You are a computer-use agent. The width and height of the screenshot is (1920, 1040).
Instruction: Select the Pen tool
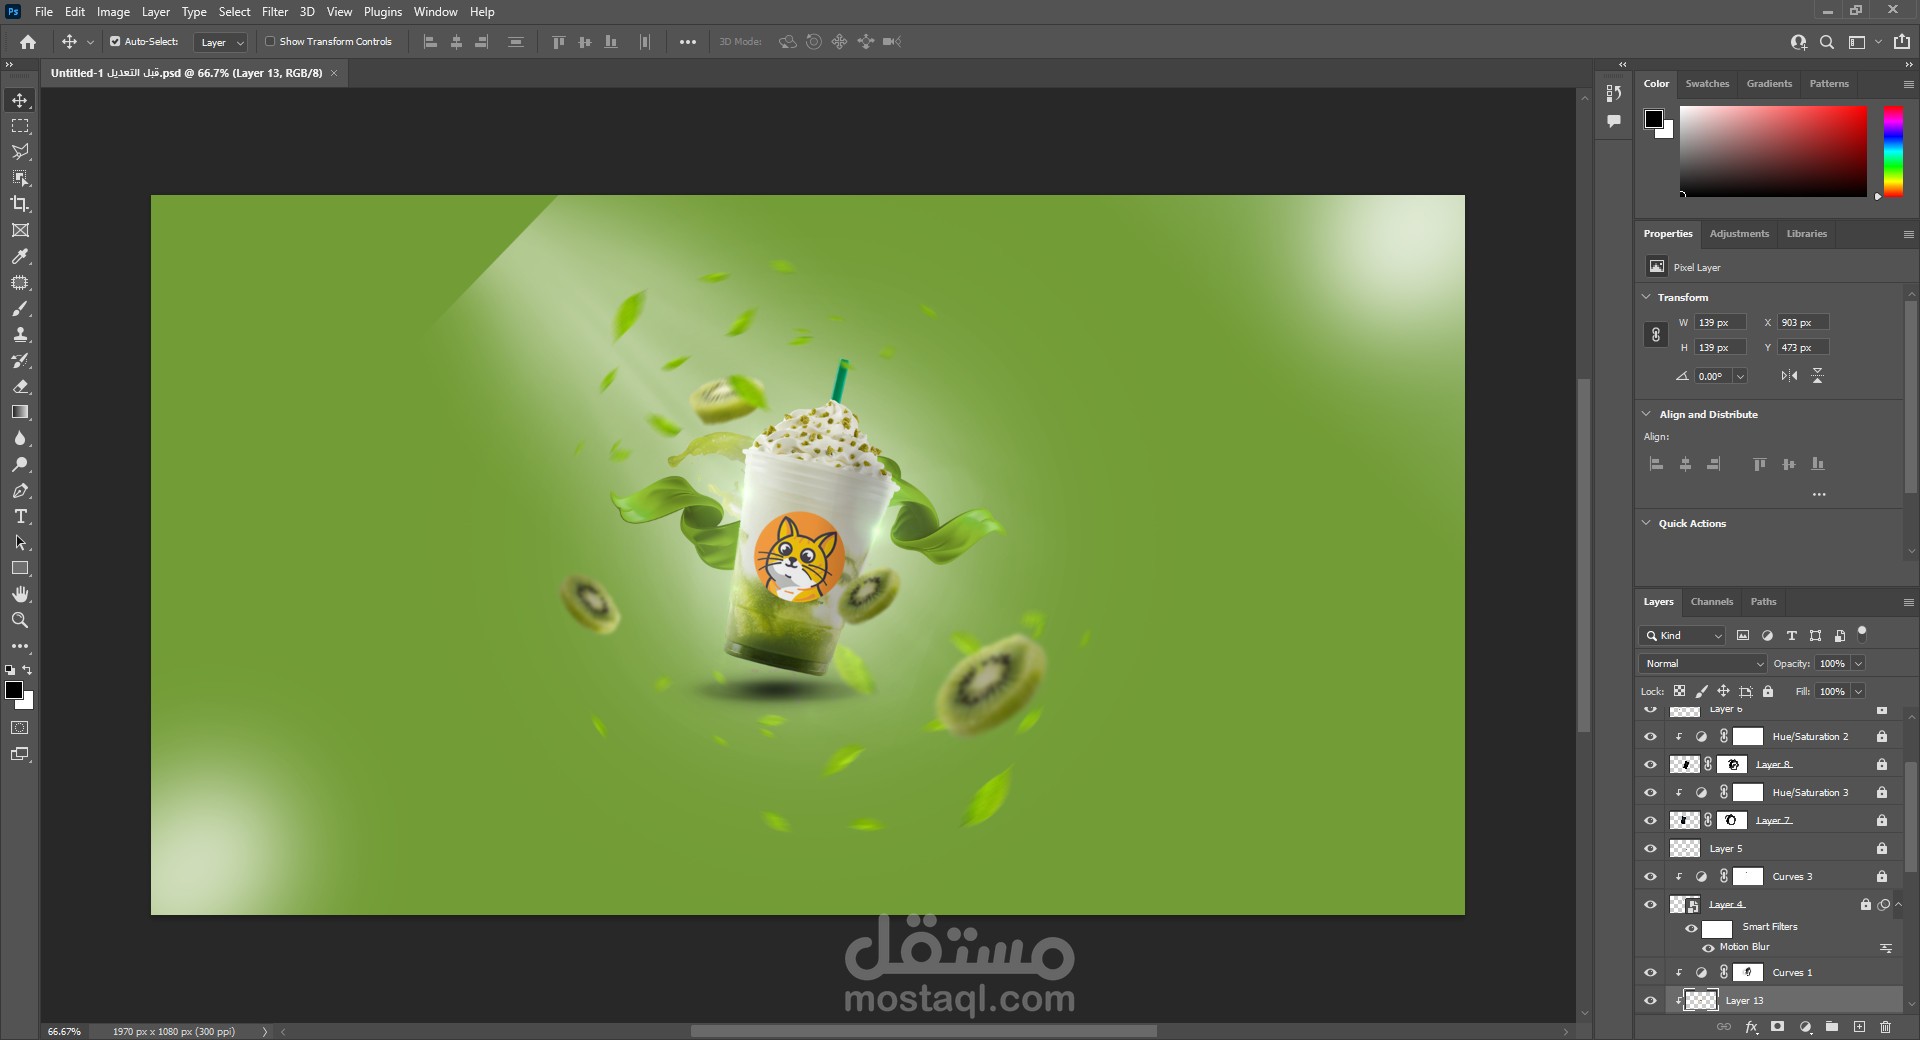tap(20, 491)
